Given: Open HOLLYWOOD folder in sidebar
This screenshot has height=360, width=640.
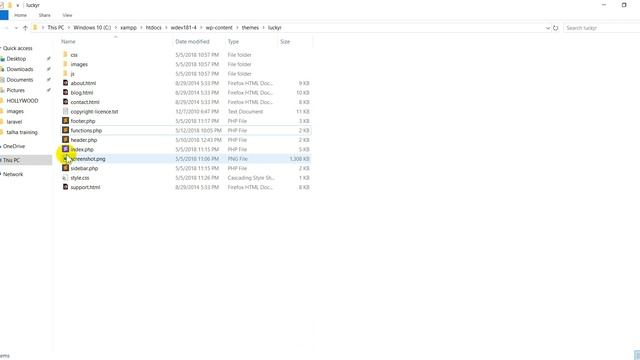Looking at the screenshot, I should tap(22, 101).
